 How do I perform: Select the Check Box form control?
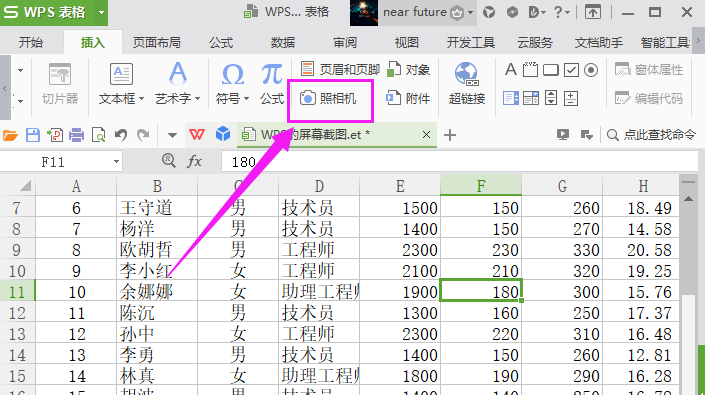click(571, 70)
